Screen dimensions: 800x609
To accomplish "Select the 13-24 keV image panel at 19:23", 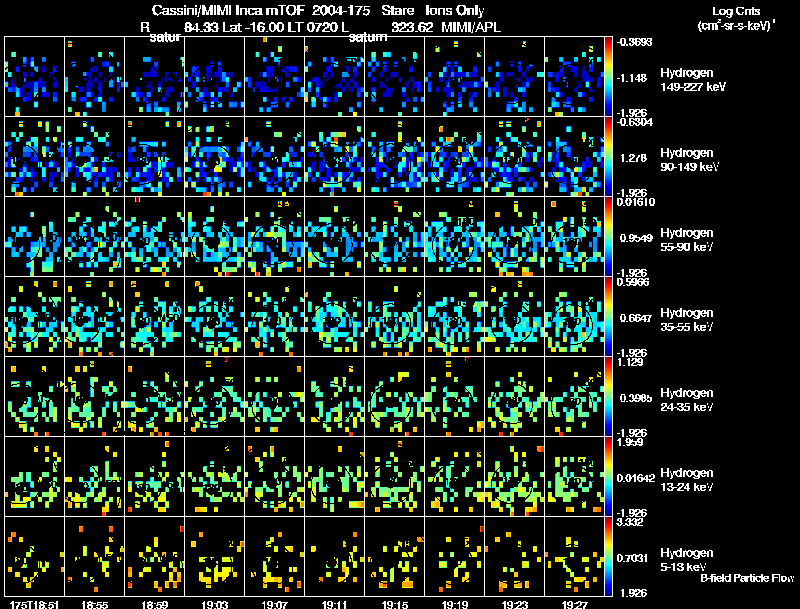I will (x=515, y=477).
